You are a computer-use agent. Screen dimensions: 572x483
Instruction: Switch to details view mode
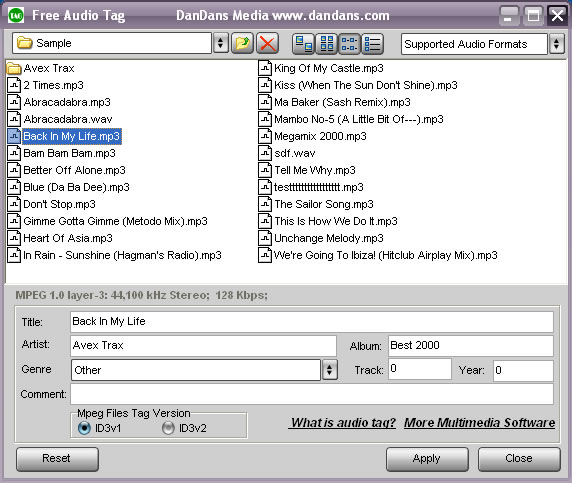[372, 44]
